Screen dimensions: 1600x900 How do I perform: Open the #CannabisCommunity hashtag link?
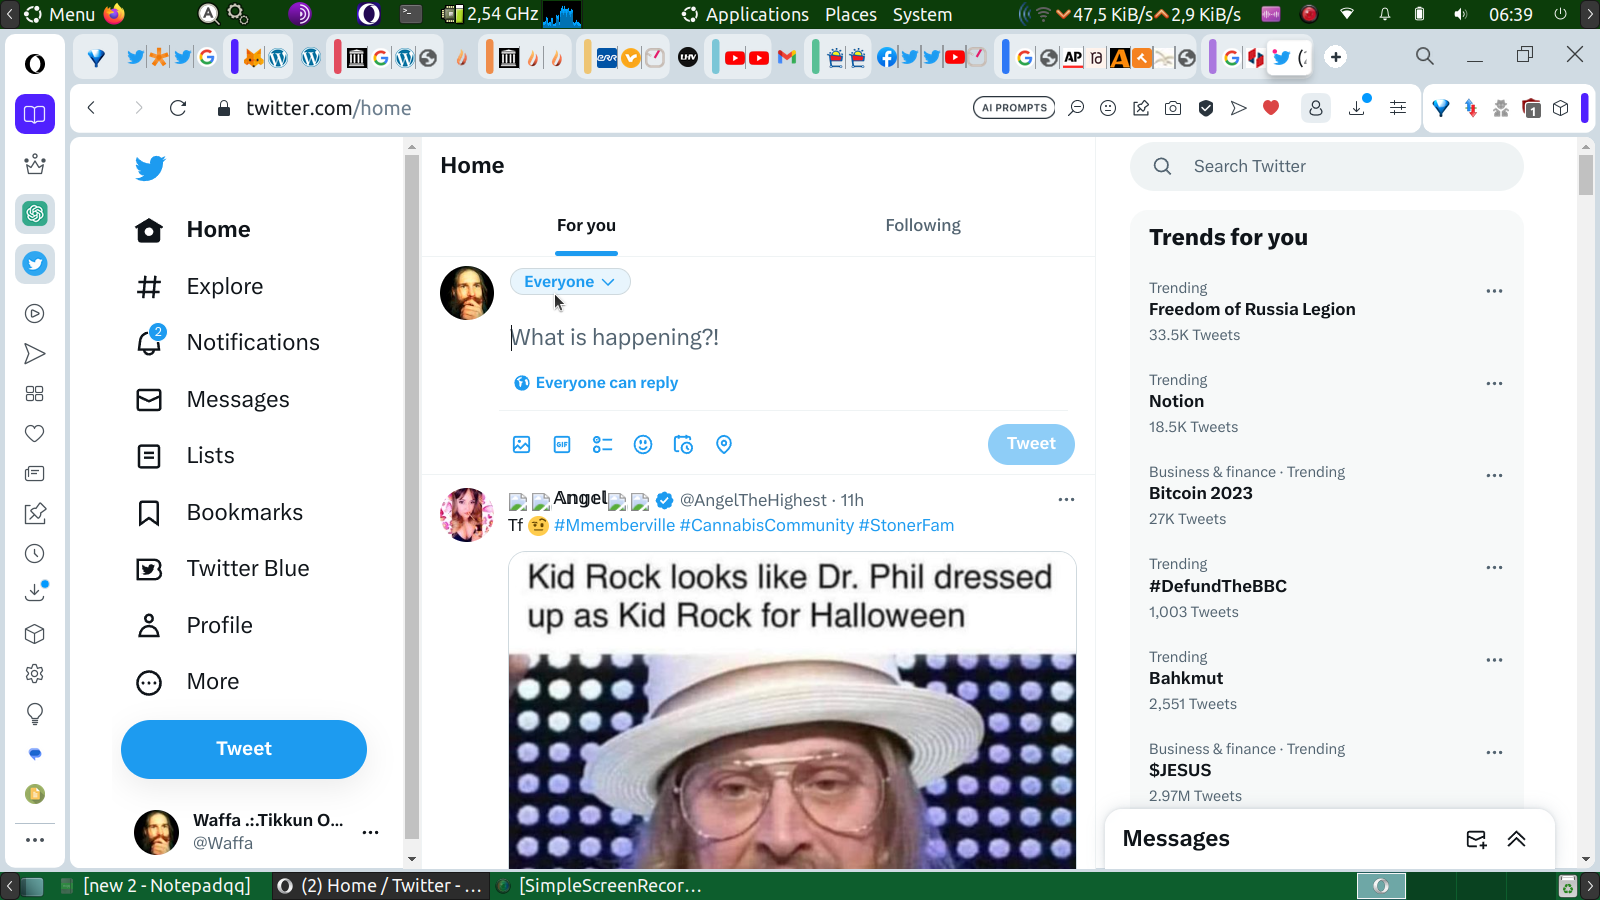click(767, 525)
